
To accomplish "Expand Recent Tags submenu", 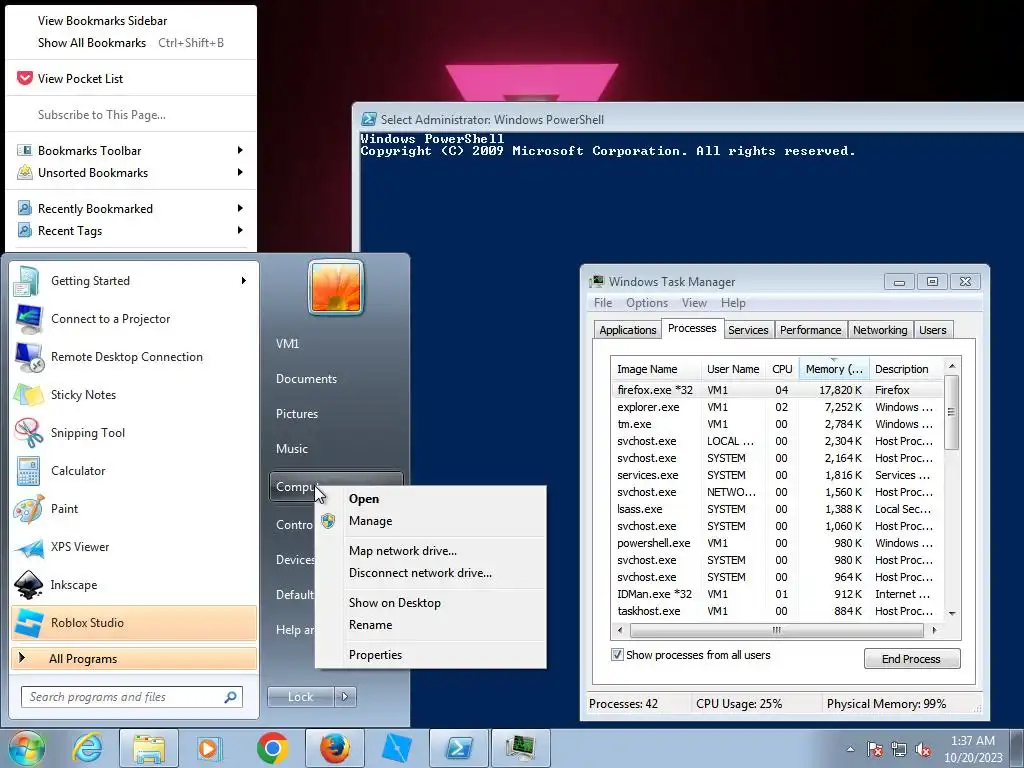I will pos(240,231).
